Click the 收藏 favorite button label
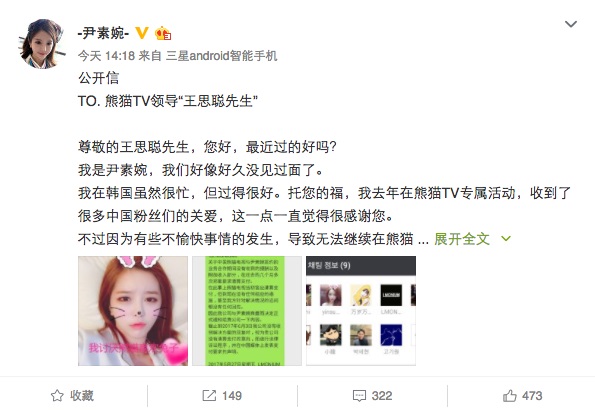This screenshot has height=412, width=595. 82,396
